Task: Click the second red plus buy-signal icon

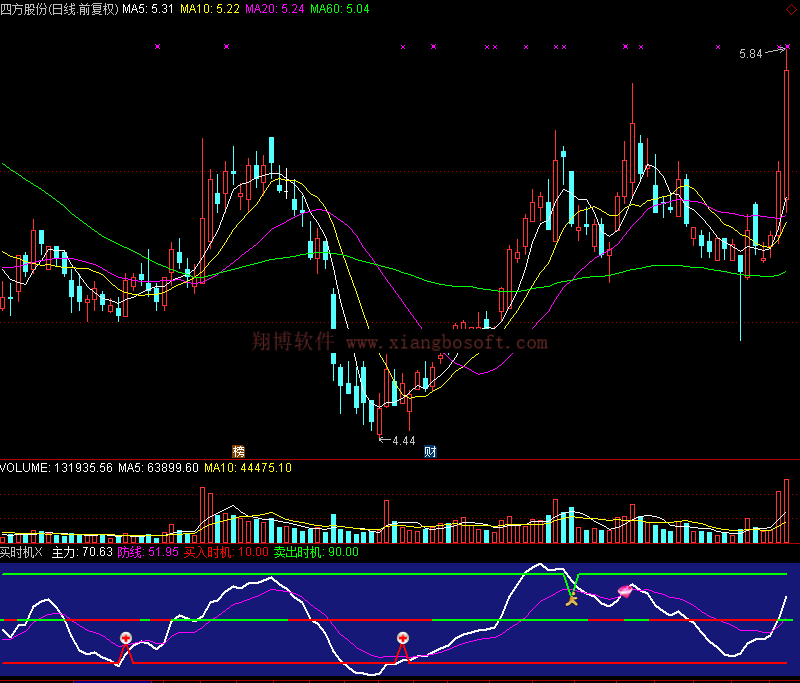Action: click(402, 637)
